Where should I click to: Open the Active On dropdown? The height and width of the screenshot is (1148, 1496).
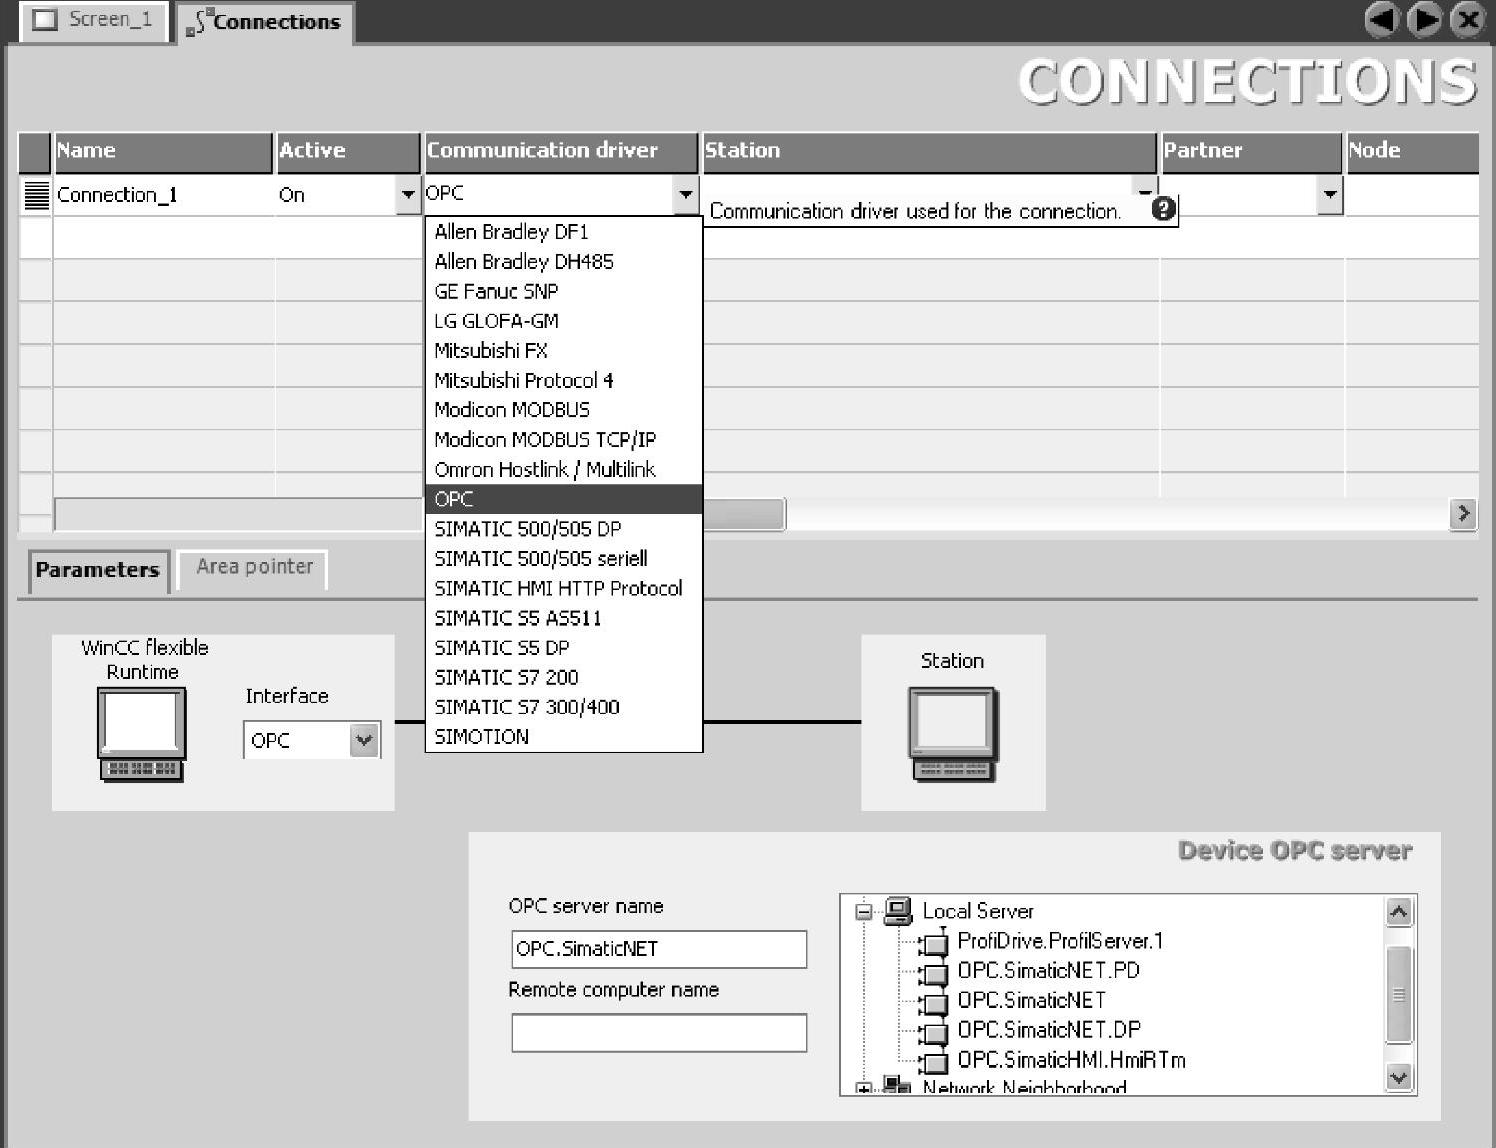point(407,195)
